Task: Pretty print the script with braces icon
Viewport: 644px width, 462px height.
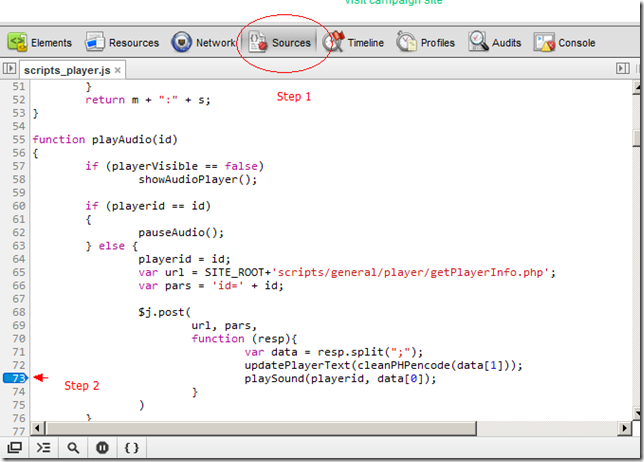Action: point(131,447)
